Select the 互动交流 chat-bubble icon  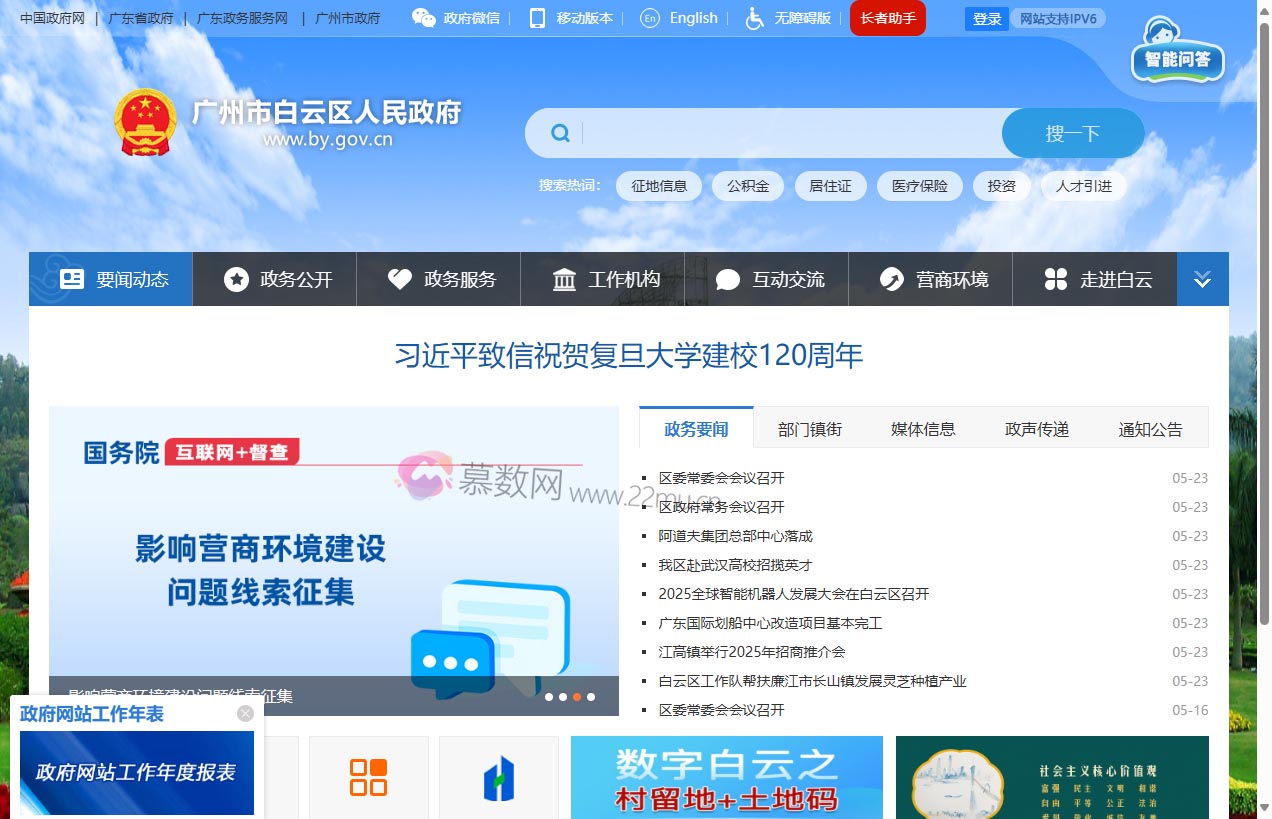728,279
